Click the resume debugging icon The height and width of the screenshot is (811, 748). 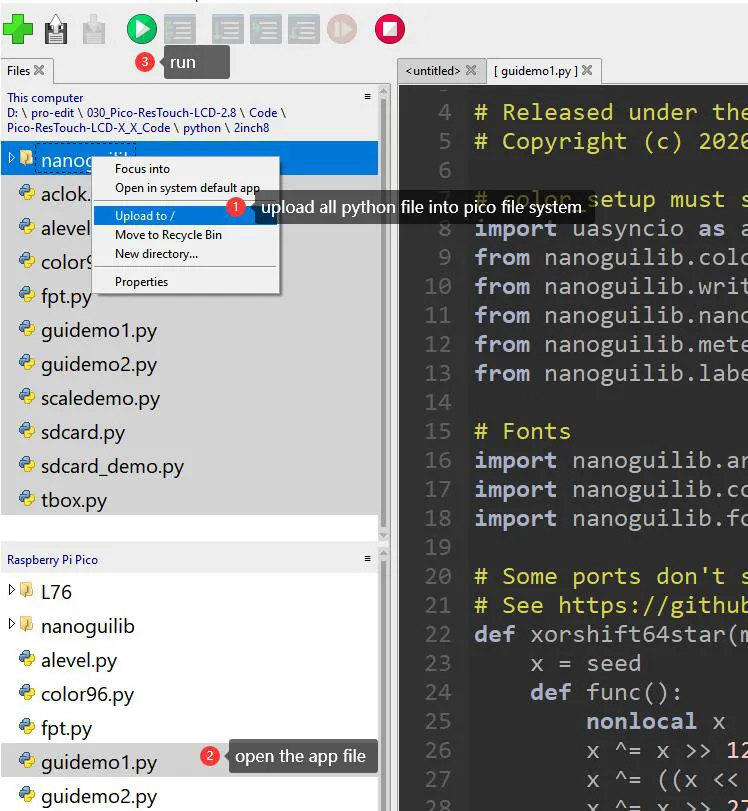[342, 29]
